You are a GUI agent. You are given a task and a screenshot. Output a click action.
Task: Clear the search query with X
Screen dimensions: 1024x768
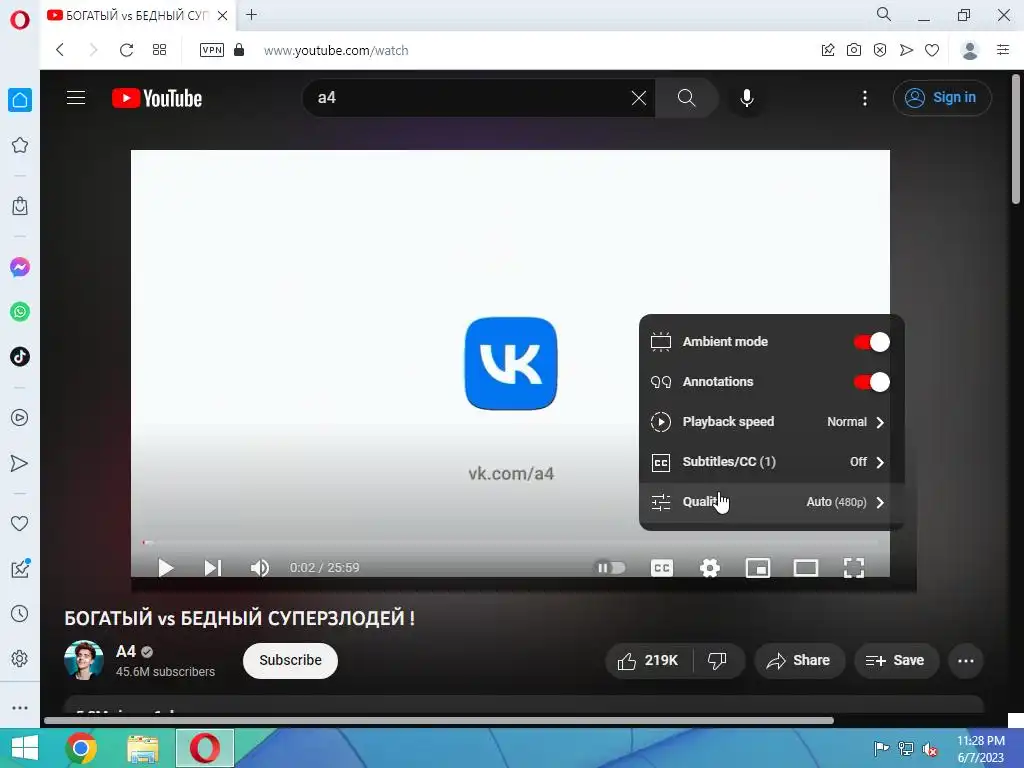[x=639, y=98]
